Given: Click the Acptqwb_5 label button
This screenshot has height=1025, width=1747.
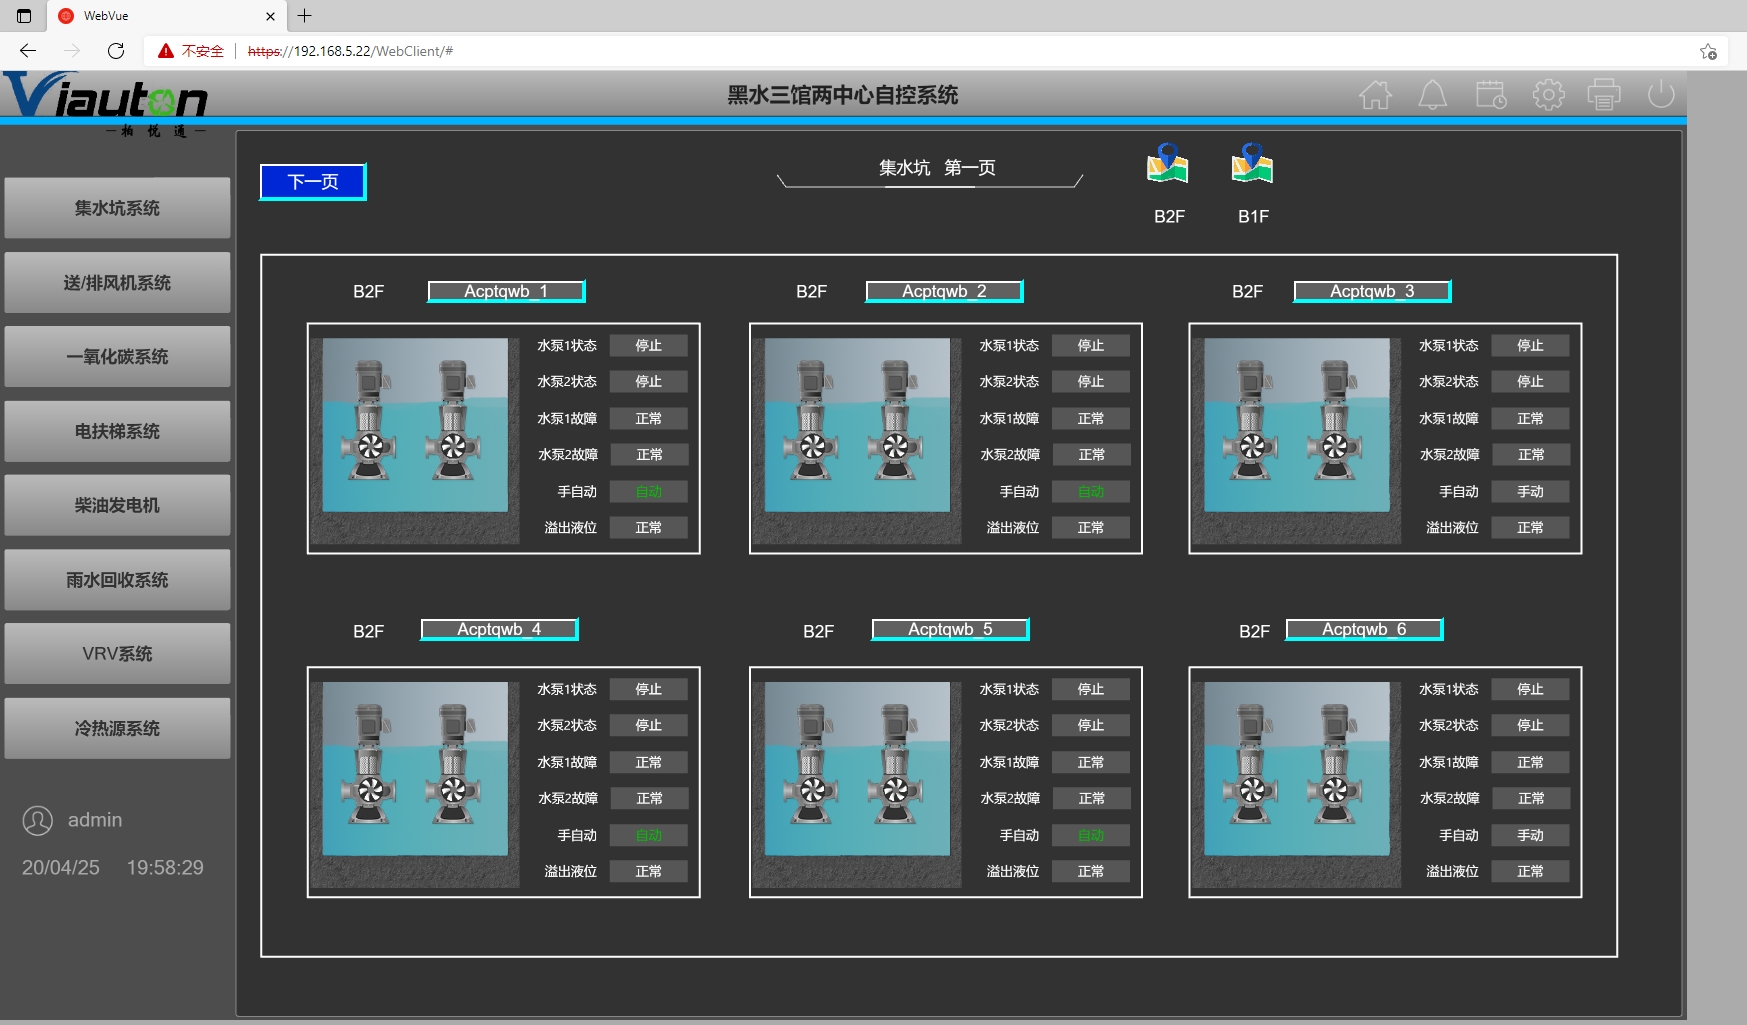Looking at the screenshot, I should pyautogui.click(x=950, y=629).
